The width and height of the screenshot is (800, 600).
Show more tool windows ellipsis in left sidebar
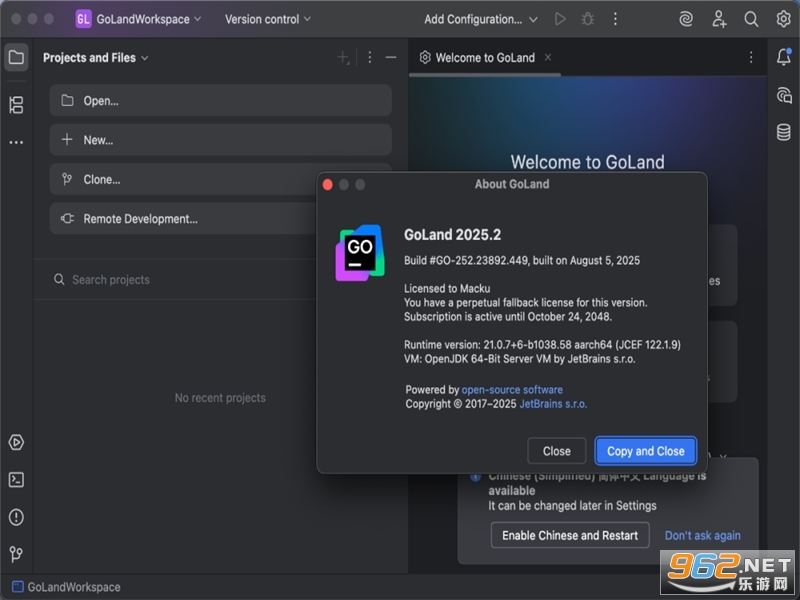tap(16, 142)
